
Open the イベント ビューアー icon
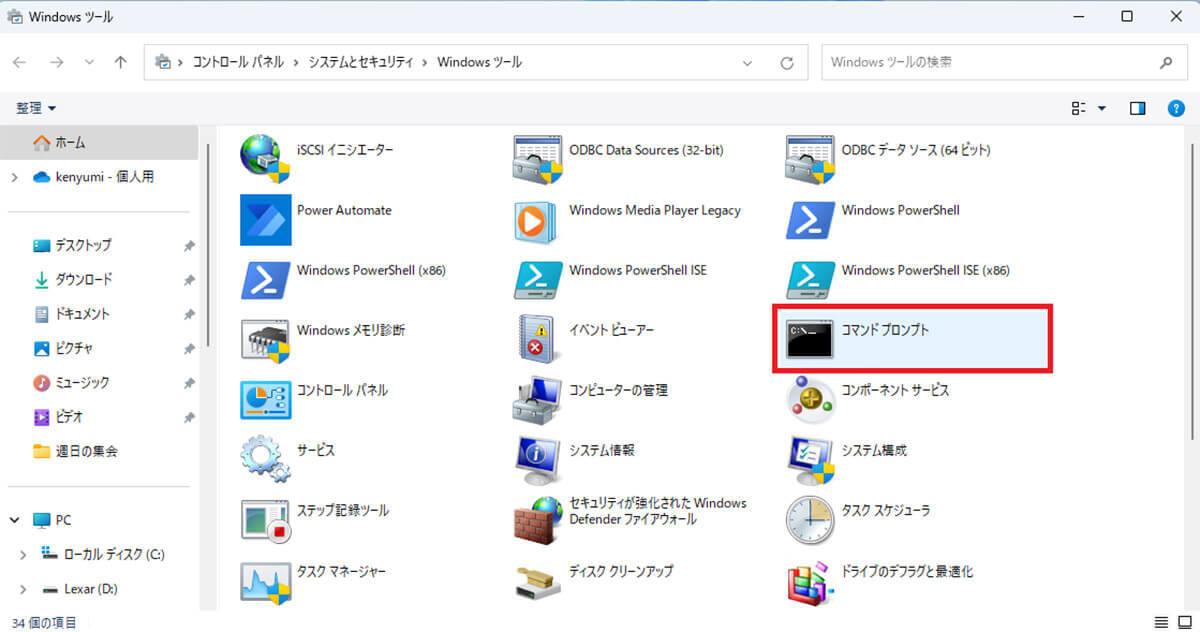(538, 340)
